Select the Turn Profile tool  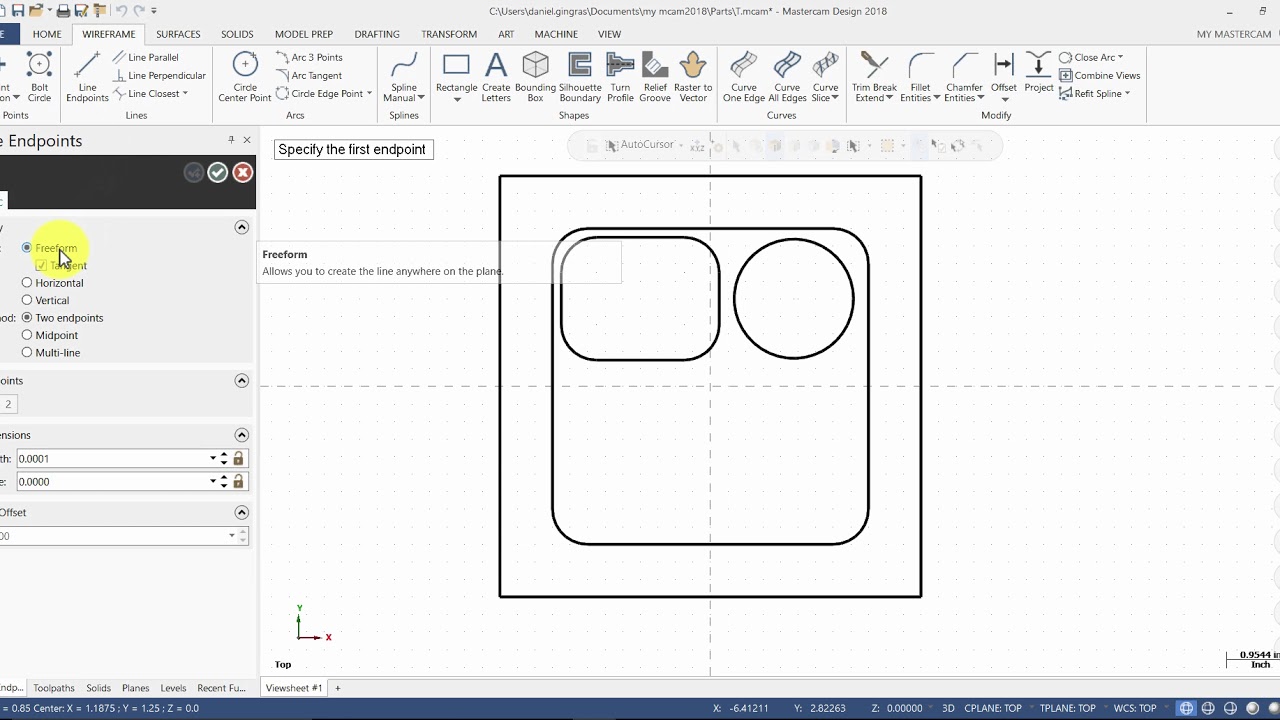(x=620, y=77)
